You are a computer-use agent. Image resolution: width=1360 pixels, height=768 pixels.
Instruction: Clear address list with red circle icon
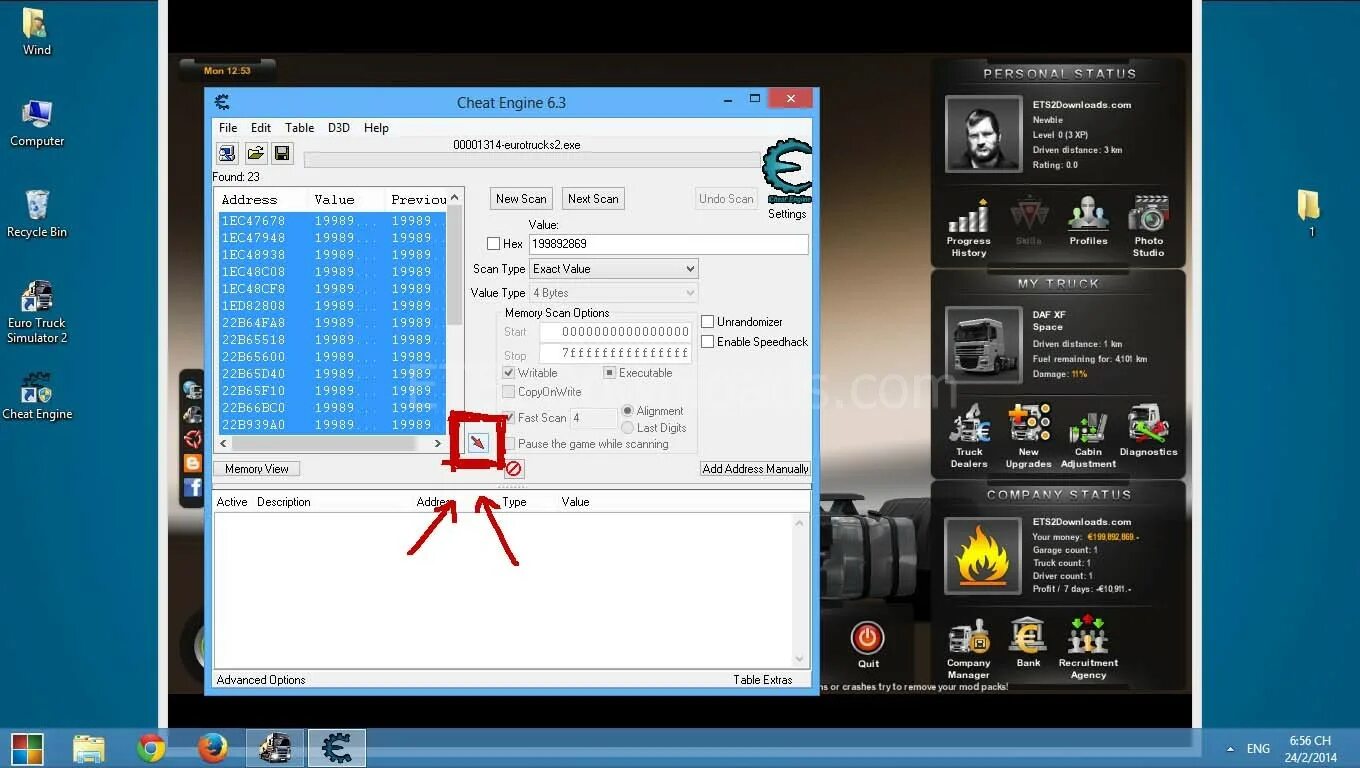(513, 468)
